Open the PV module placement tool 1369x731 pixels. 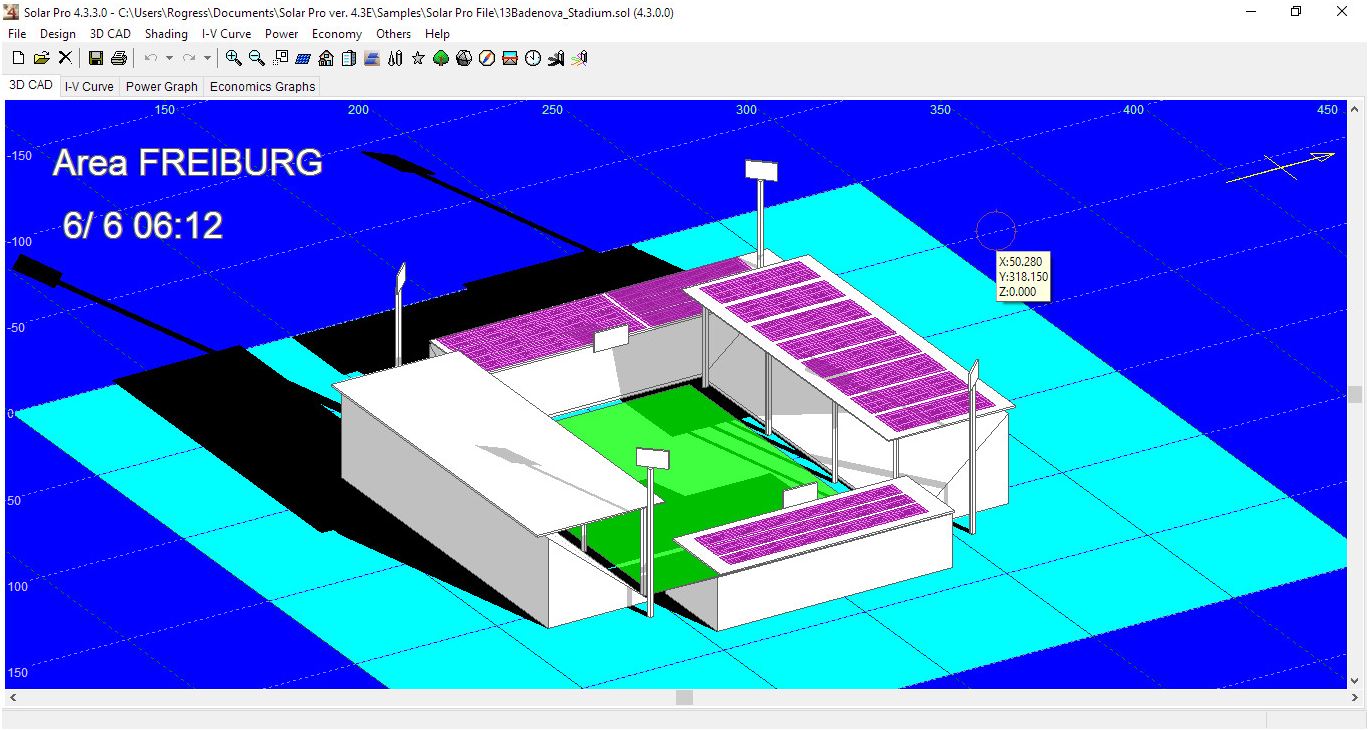303,58
